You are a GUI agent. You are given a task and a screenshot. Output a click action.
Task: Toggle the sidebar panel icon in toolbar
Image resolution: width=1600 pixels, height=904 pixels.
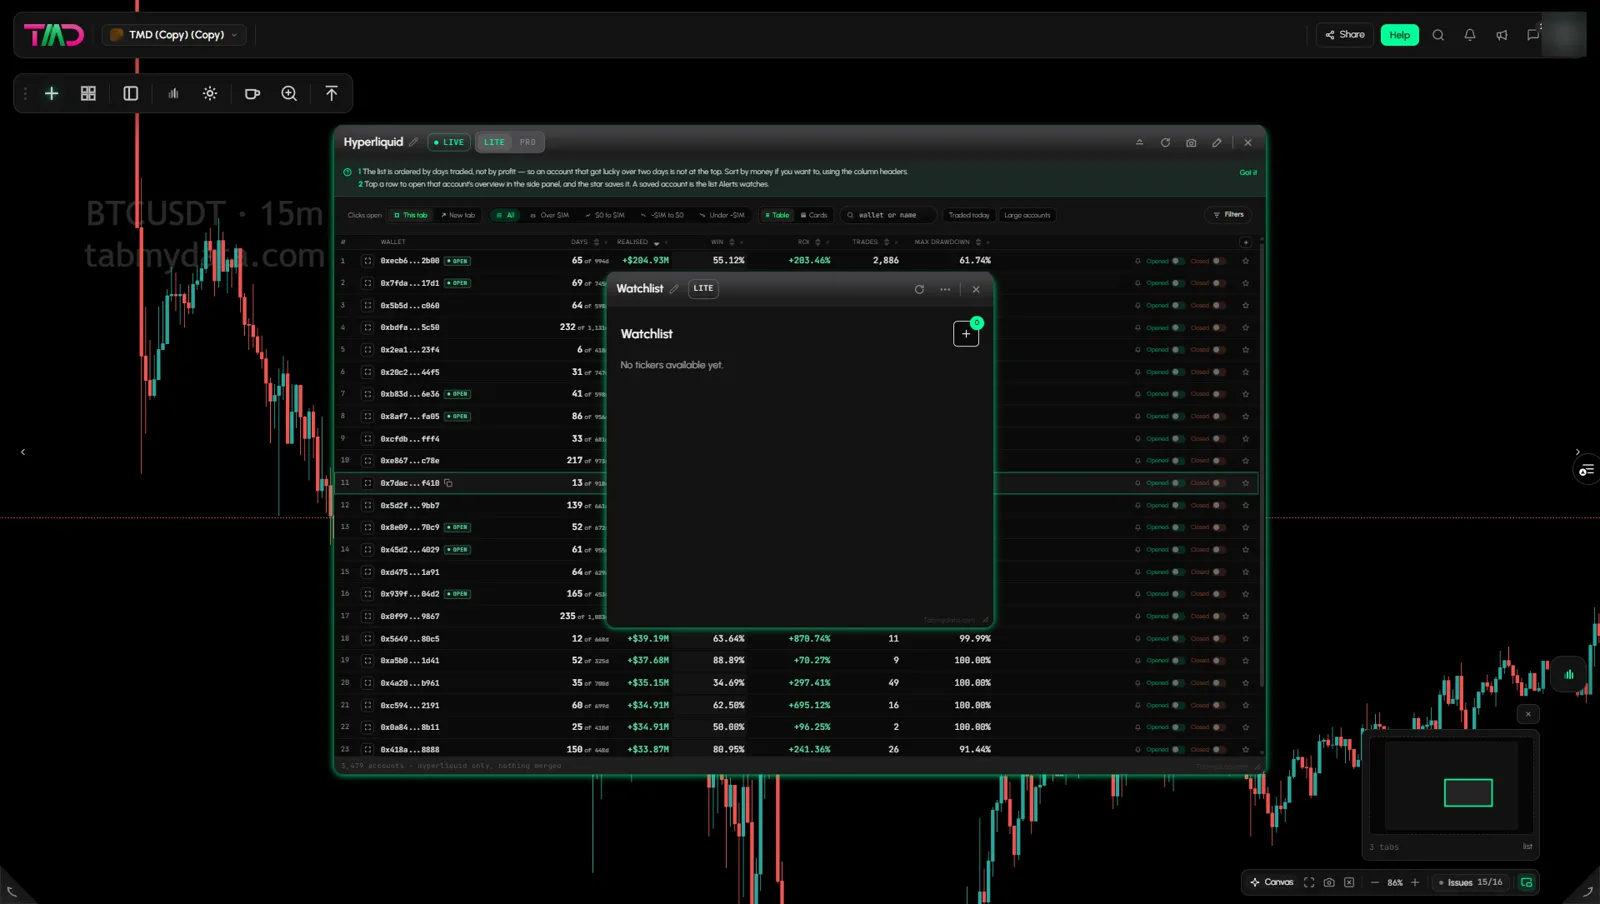130,93
